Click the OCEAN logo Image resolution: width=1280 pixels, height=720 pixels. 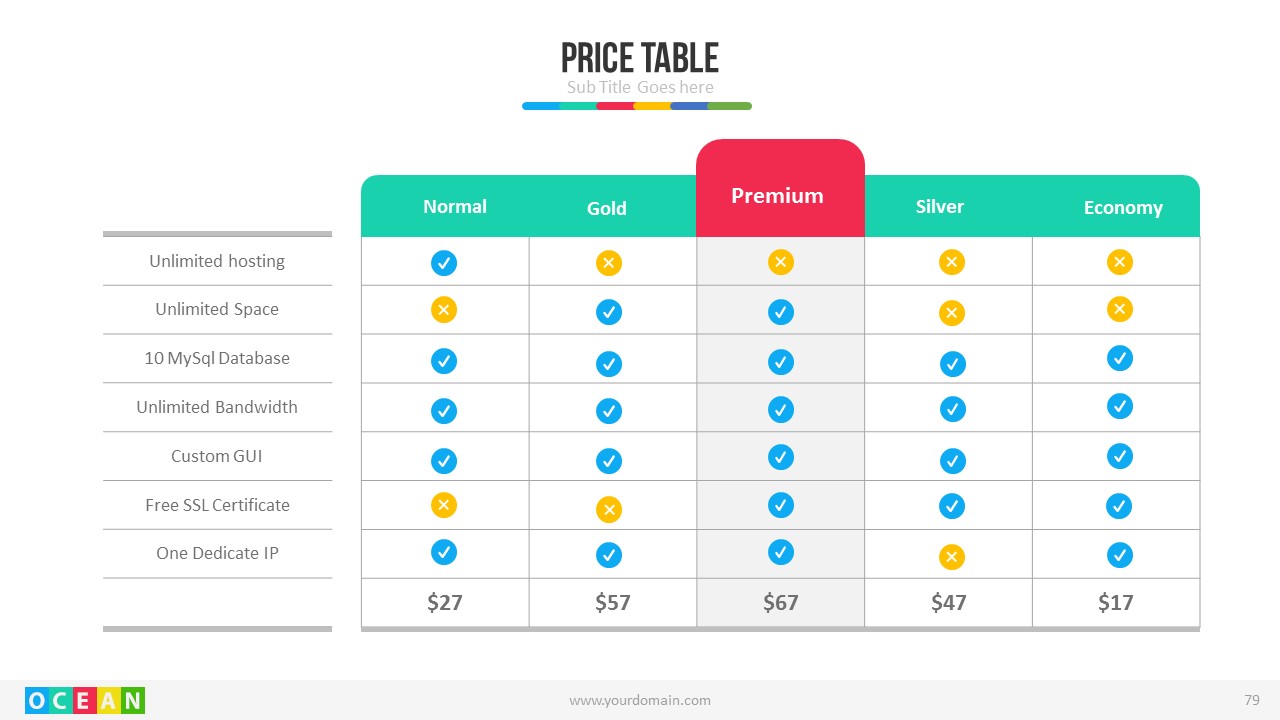point(85,700)
